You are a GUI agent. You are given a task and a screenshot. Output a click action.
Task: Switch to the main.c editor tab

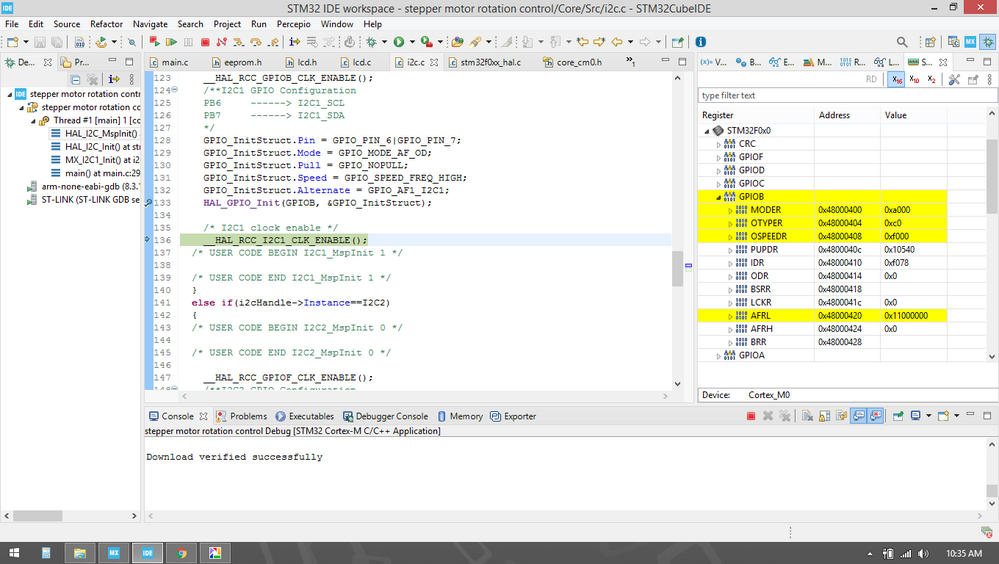(x=169, y=62)
